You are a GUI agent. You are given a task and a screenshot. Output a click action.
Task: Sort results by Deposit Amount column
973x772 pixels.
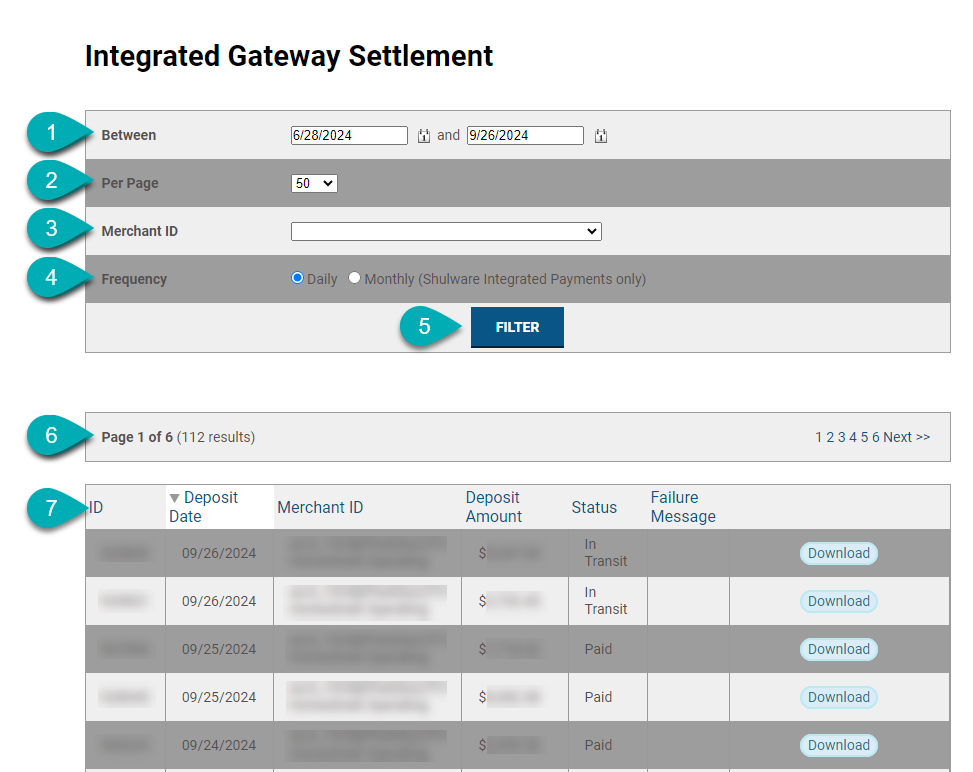click(495, 507)
